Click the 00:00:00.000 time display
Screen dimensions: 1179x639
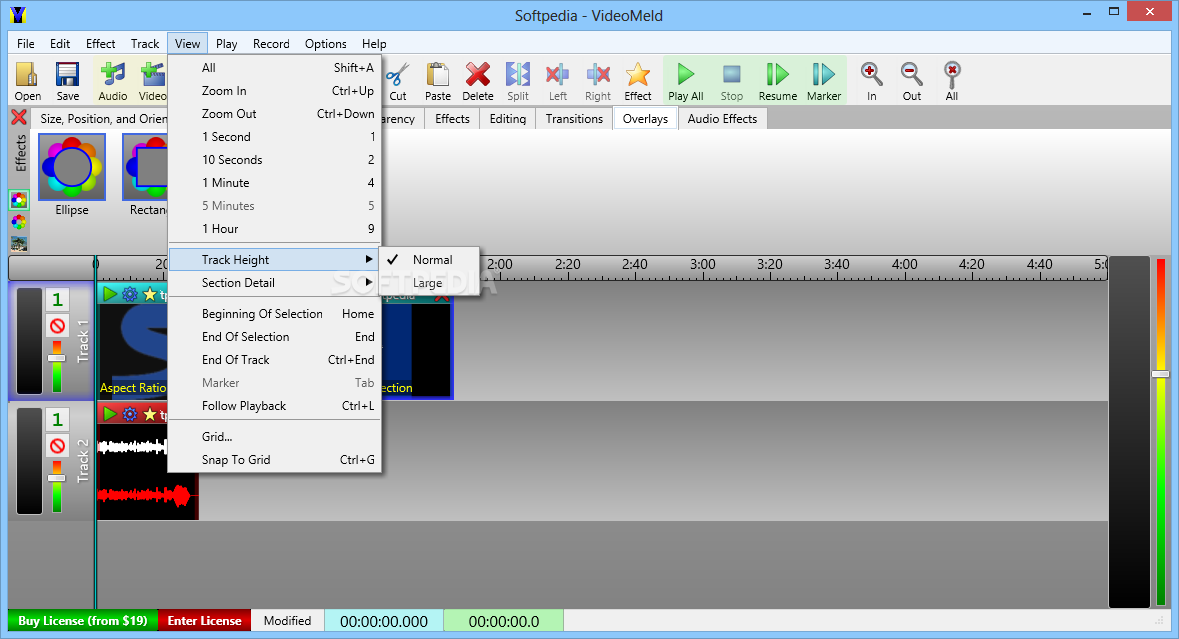(384, 621)
